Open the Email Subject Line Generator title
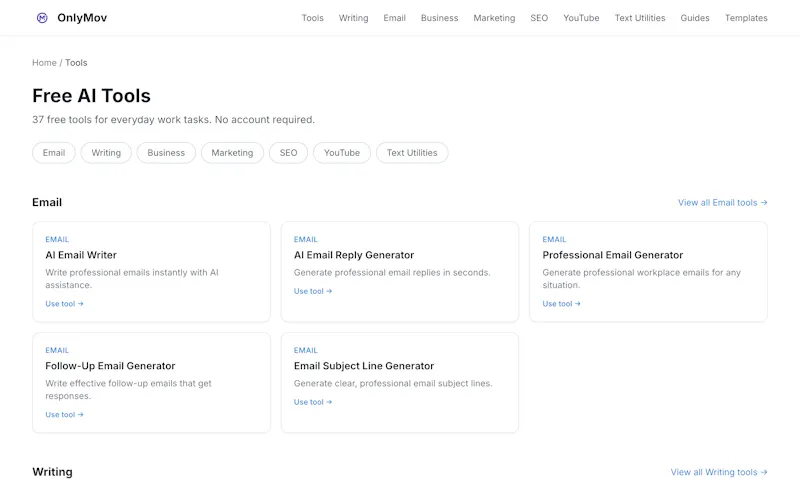Image resolution: width=800 pixels, height=479 pixels. (364, 366)
